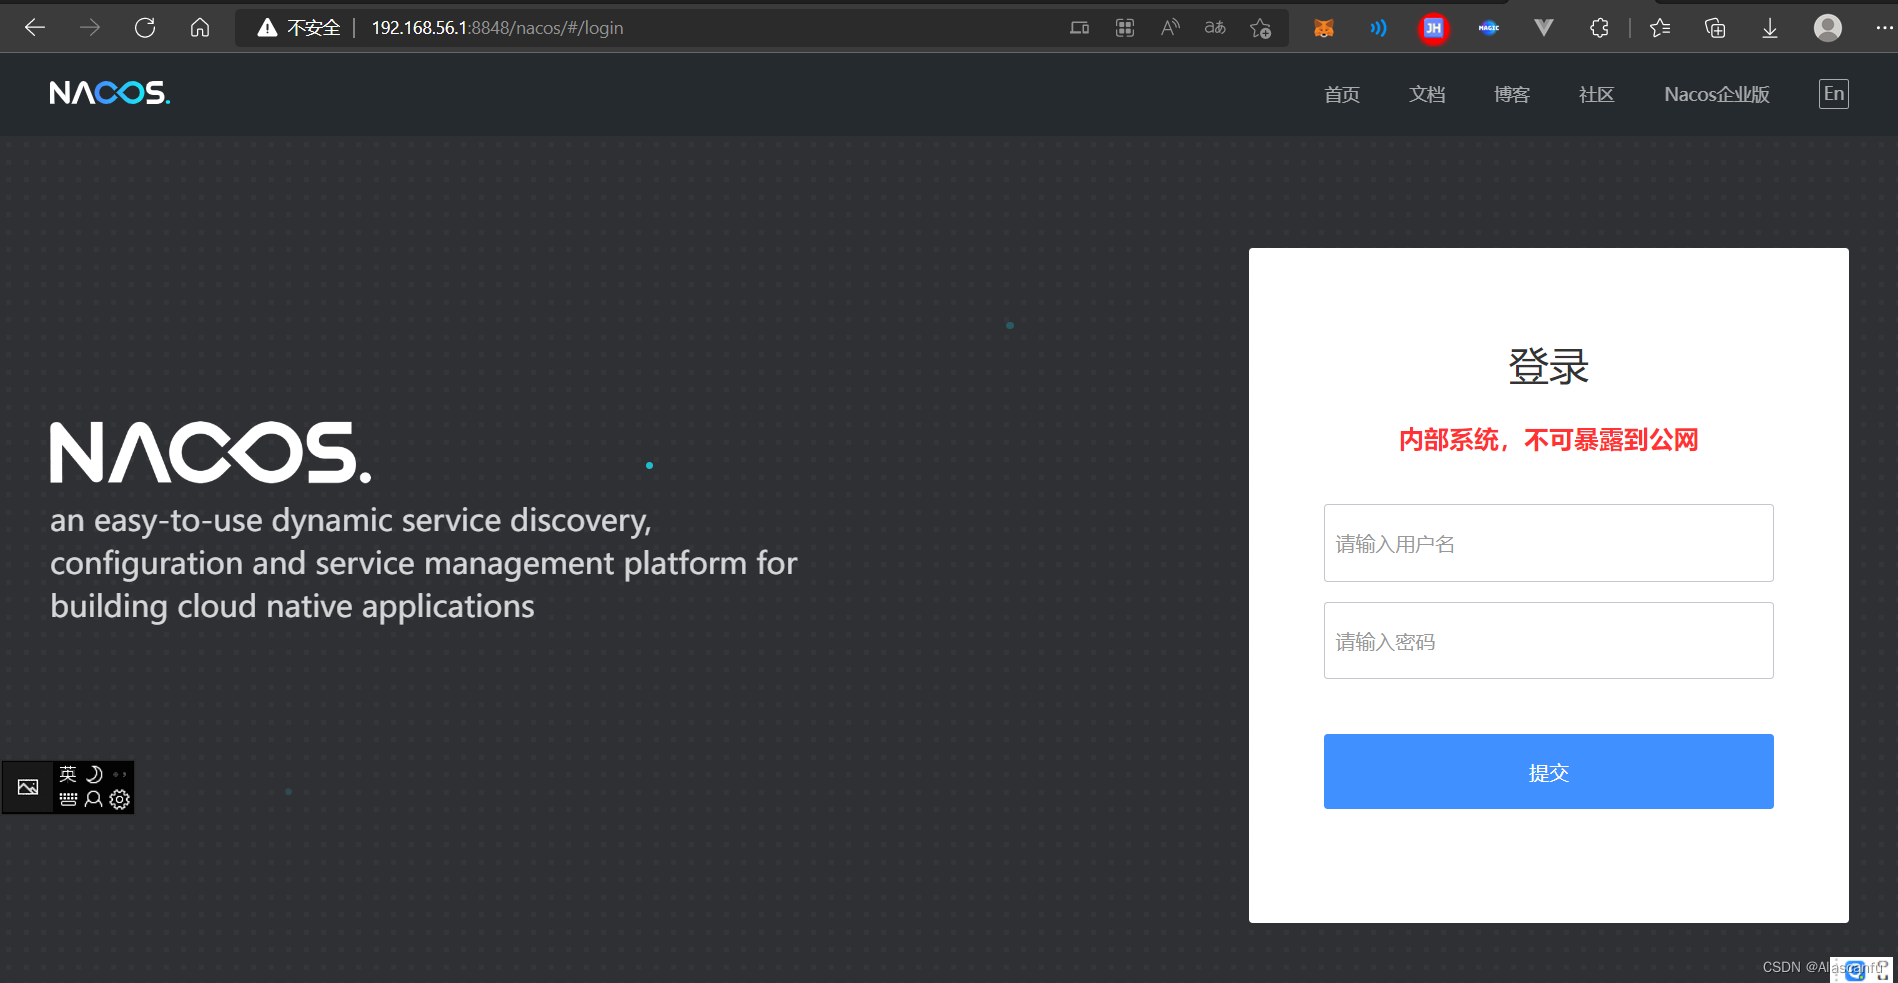Switch language with the En button
Viewport: 1898px width, 983px height.
(x=1834, y=94)
